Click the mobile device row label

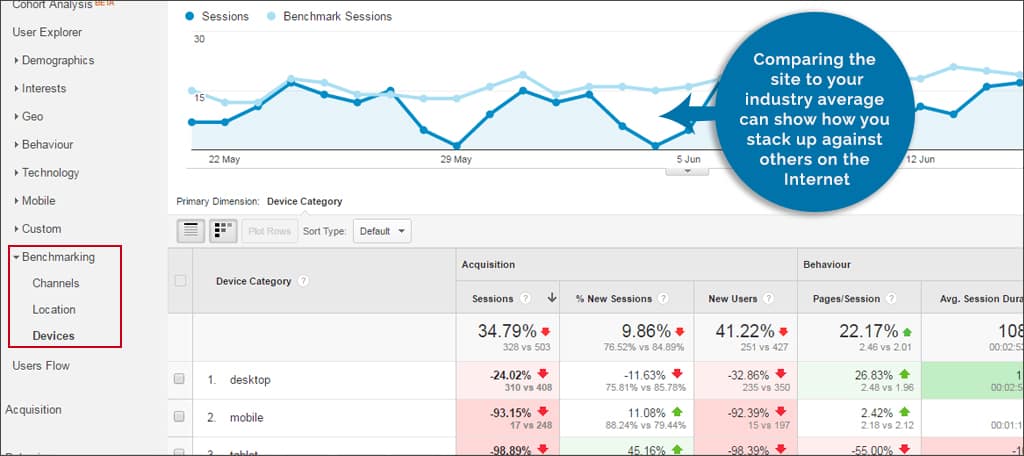point(247,417)
